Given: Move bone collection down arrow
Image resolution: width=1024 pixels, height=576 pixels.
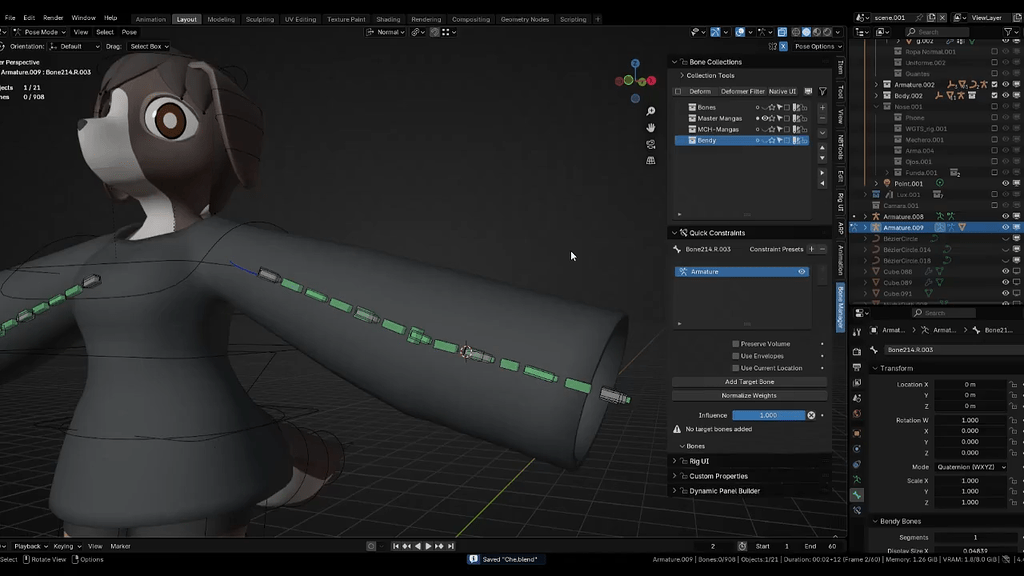Looking at the screenshot, I should point(822,158).
